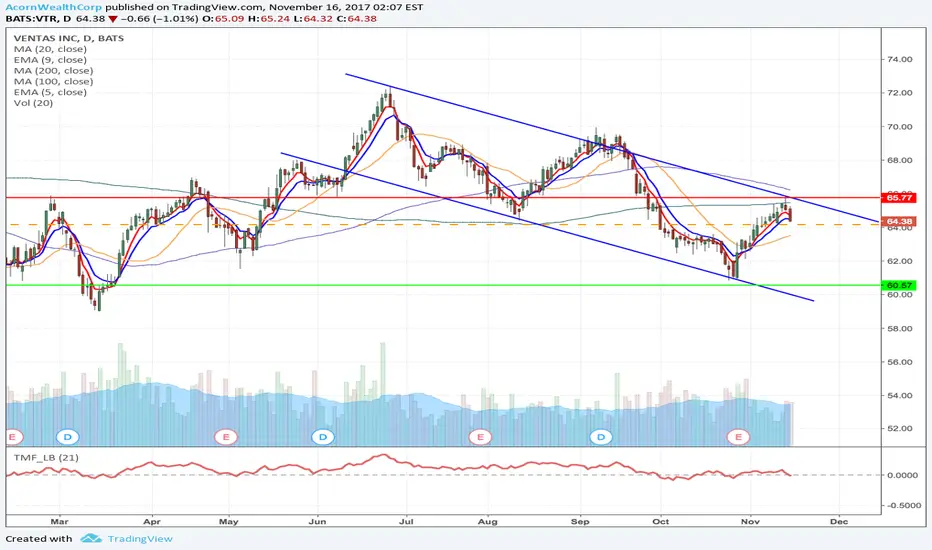
Task: Click the 52.00 price axis value
Action: (x=899, y=428)
